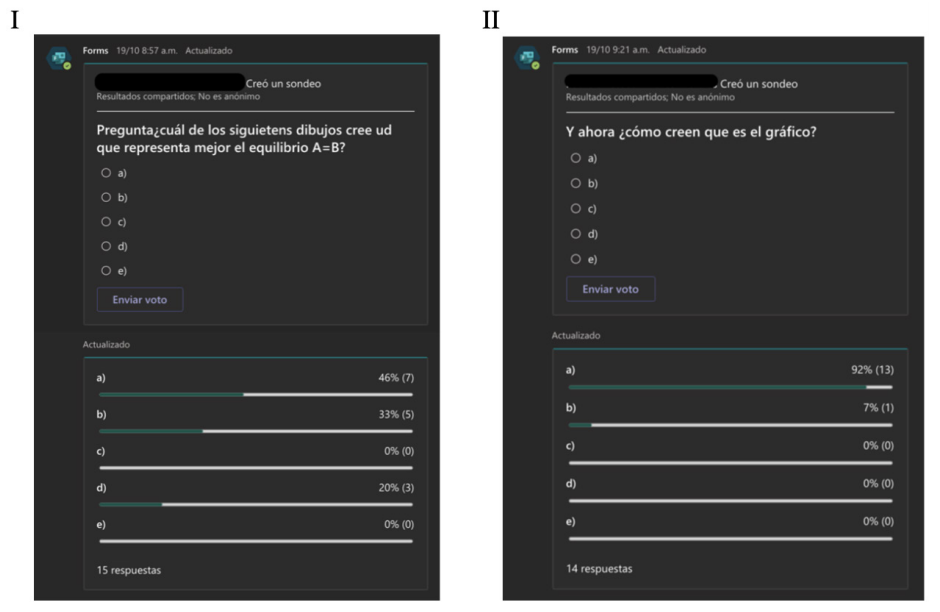Select option b) in the gráfico poll
This screenshot has width=940, height=612.
tap(575, 183)
